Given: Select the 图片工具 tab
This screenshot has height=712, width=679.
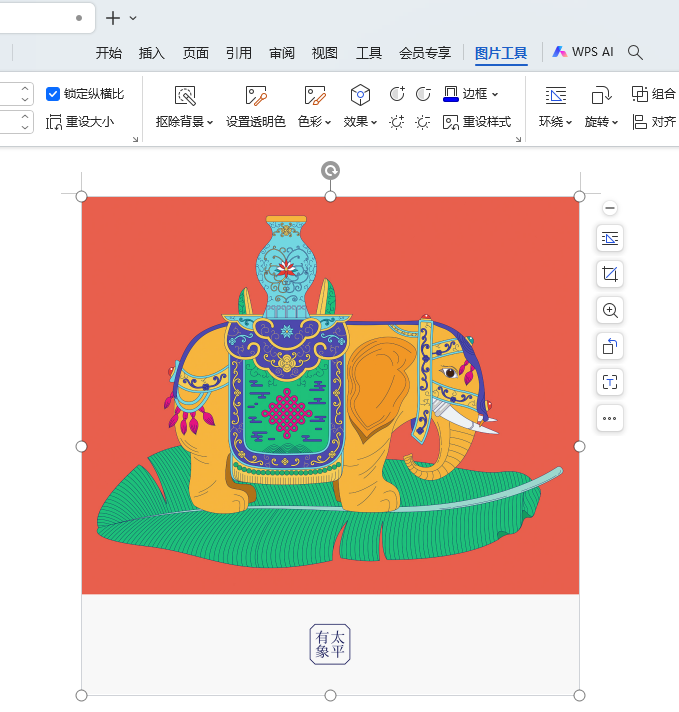Looking at the screenshot, I should (501, 54).
